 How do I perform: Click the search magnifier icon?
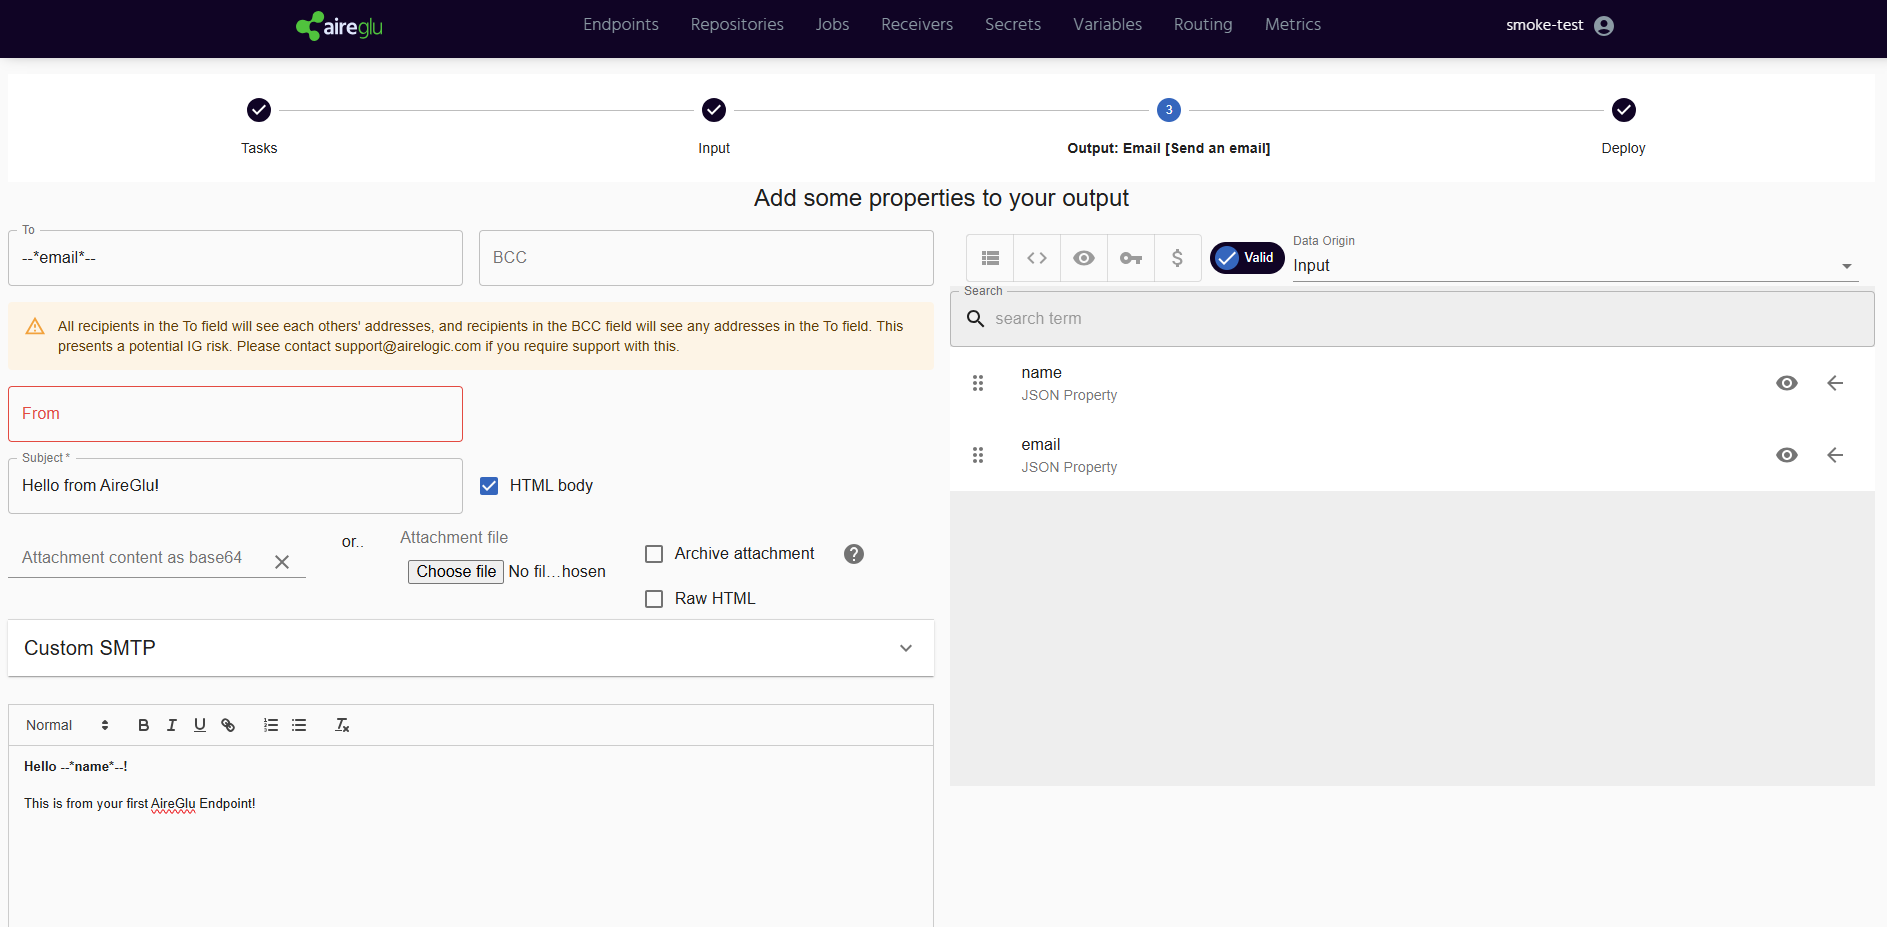coord(975,318)
